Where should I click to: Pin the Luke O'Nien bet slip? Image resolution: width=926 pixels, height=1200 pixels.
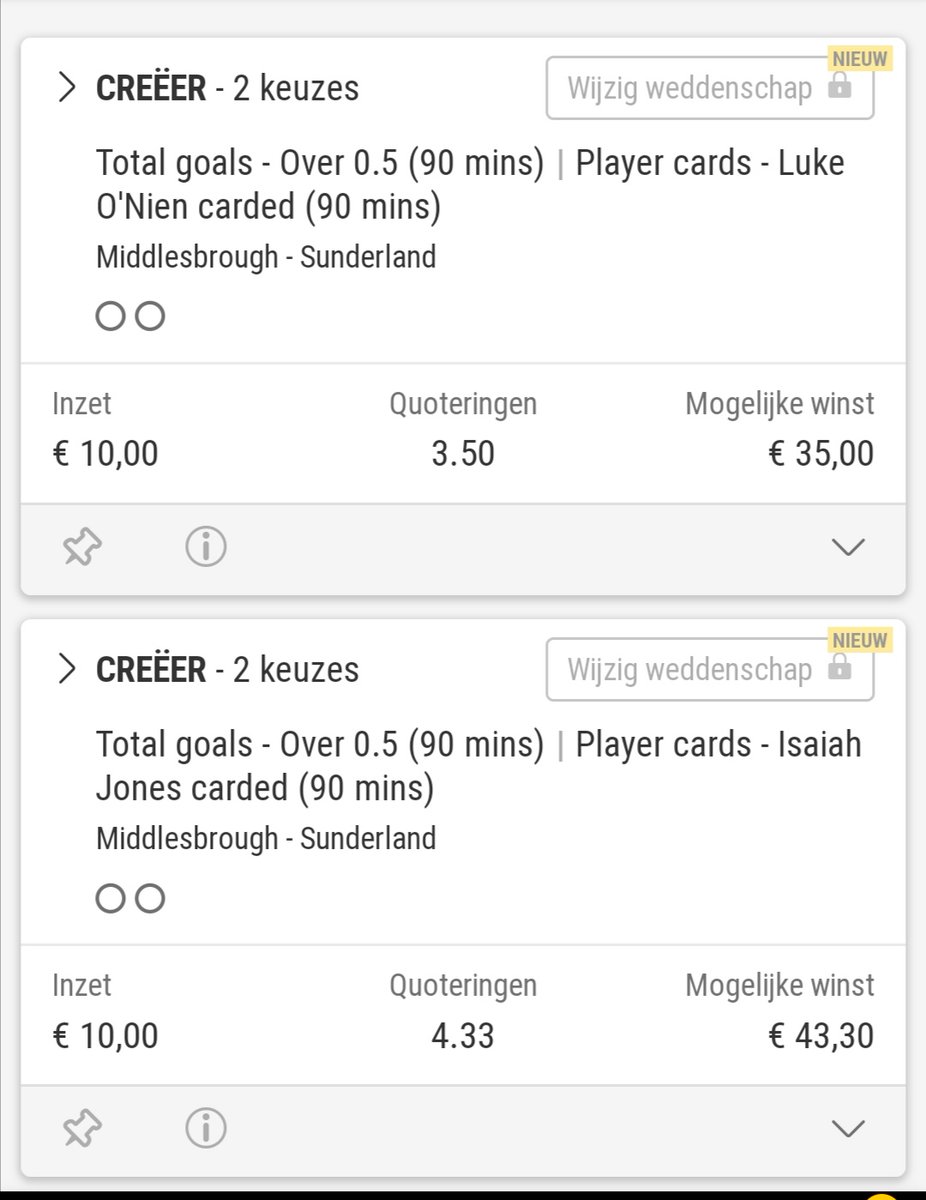[x=82, y=547]
